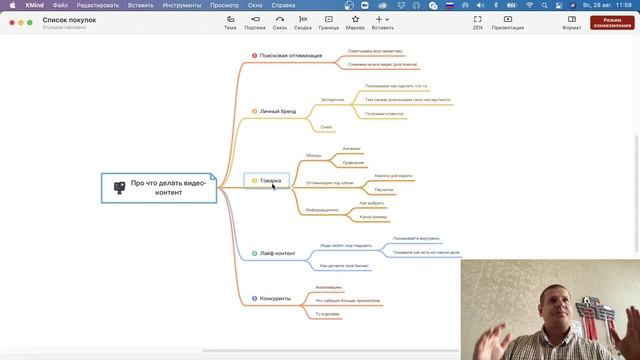Open the Инструменты menu

182,5
